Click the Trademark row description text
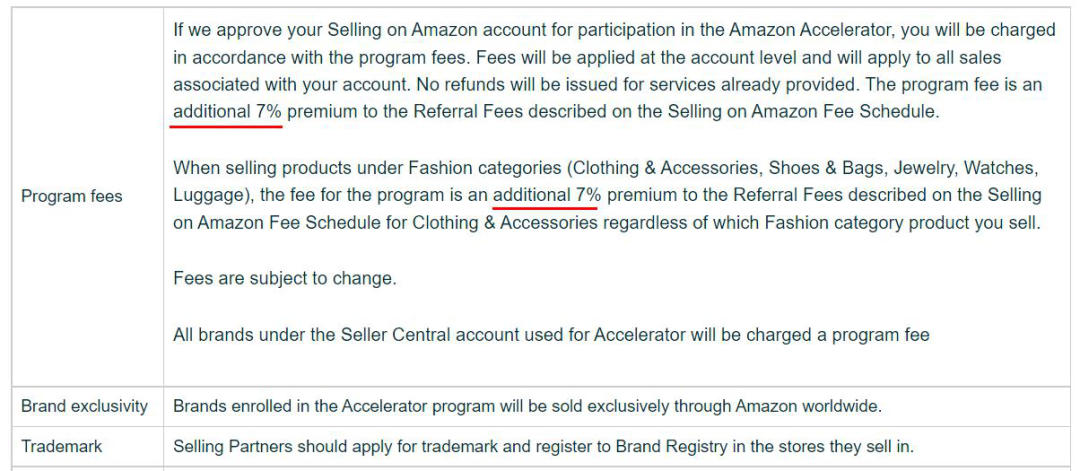This screenshot has width=1080, height=471. 543,446
